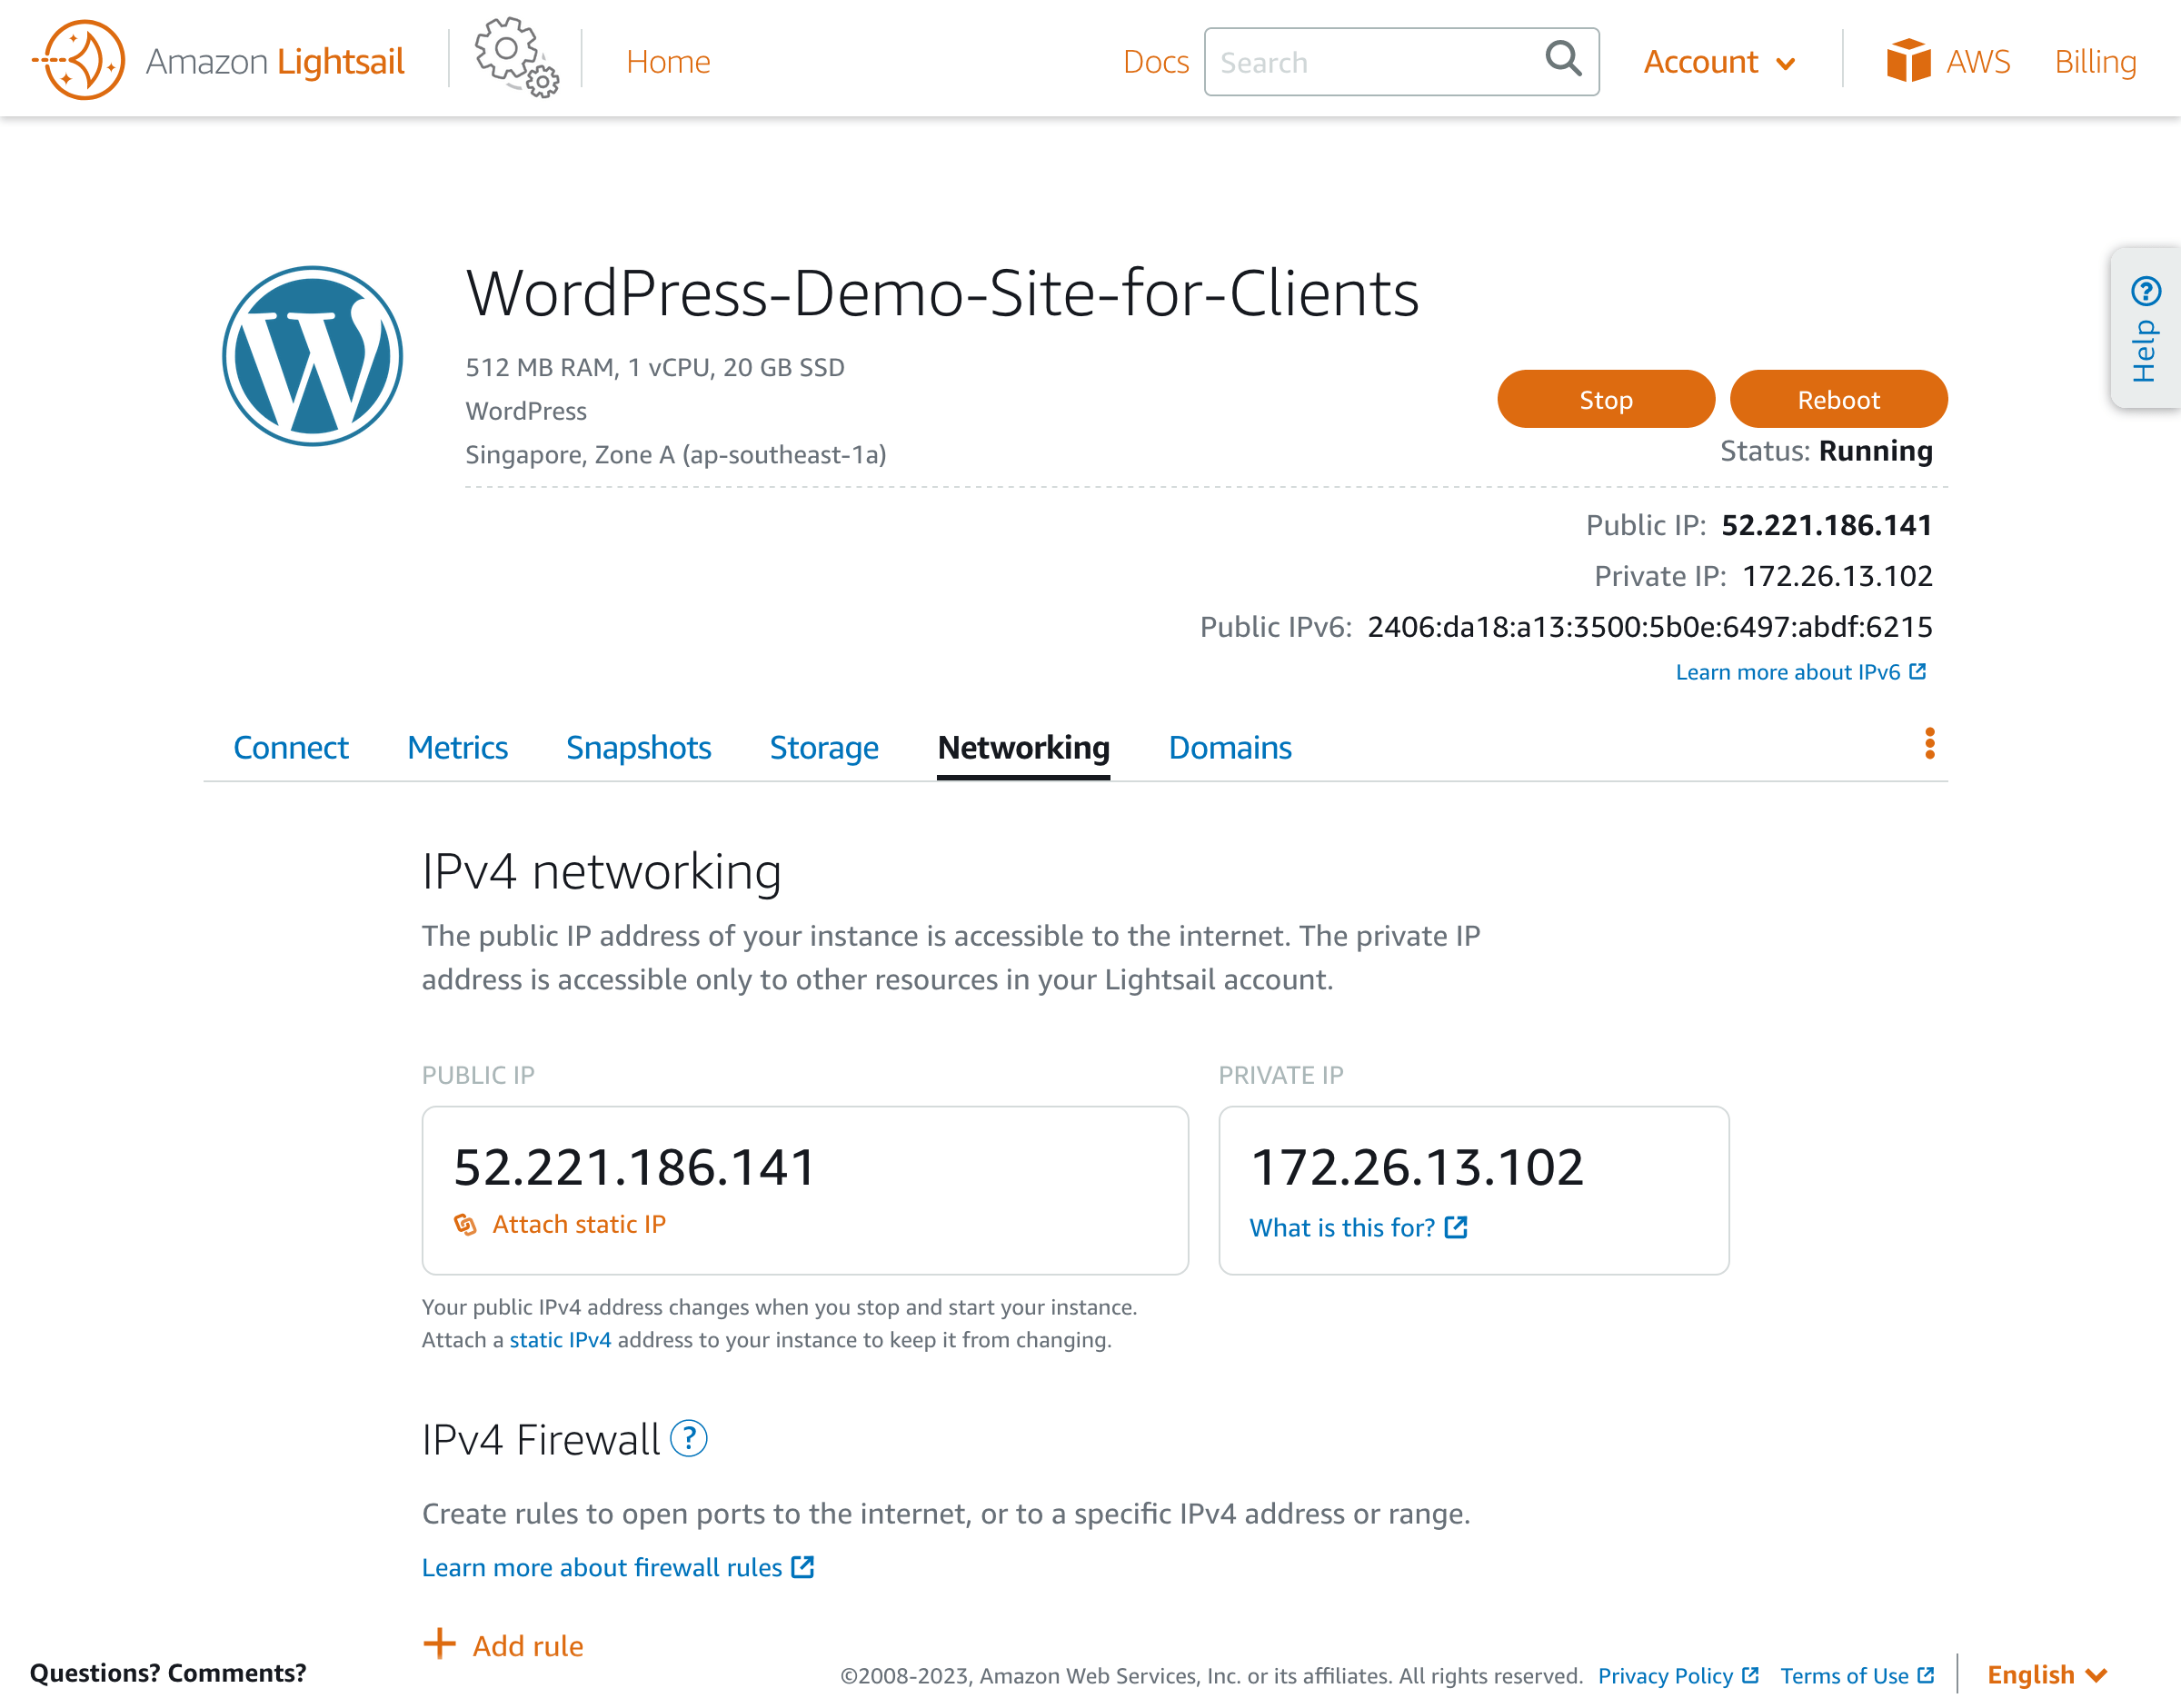Click the WordPress instance logo
Screen dimensions: 2181x1708
311,355
